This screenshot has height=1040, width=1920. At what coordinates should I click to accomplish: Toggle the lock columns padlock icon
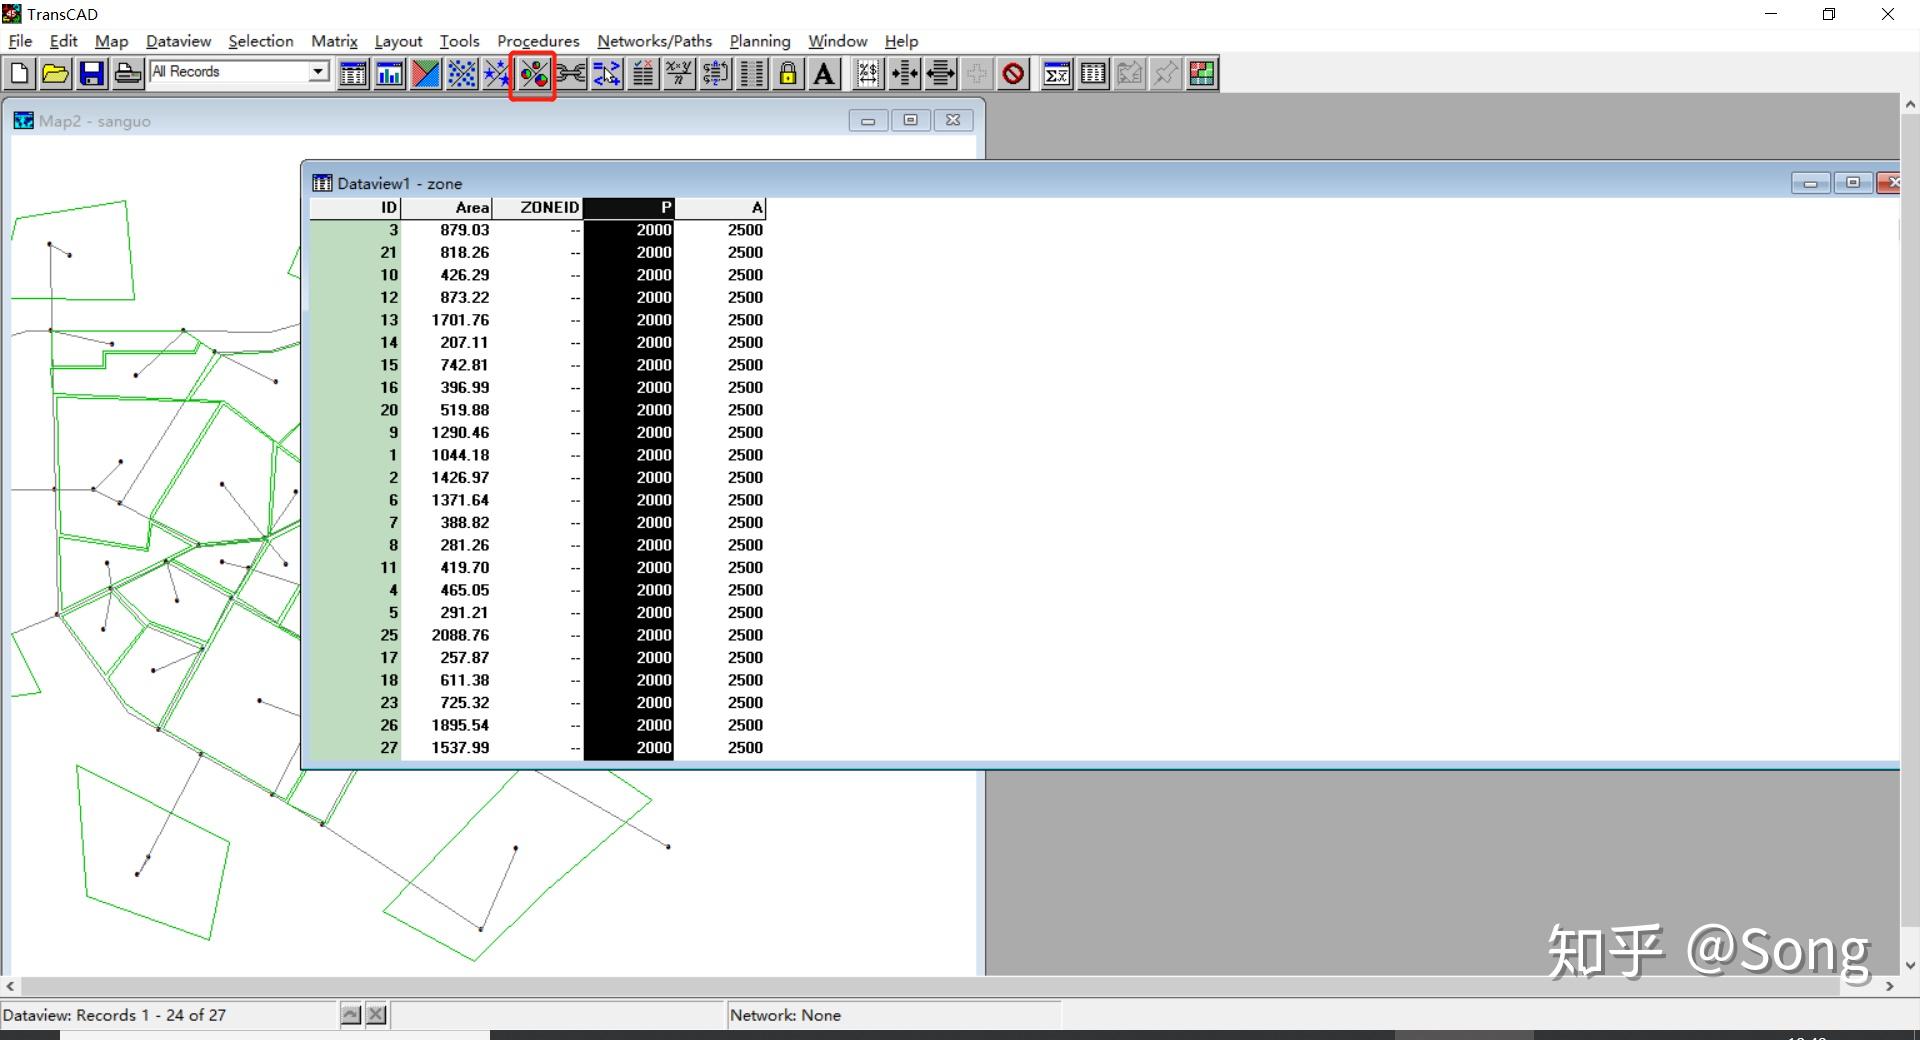pyautogui.click(x=787, y=73)
